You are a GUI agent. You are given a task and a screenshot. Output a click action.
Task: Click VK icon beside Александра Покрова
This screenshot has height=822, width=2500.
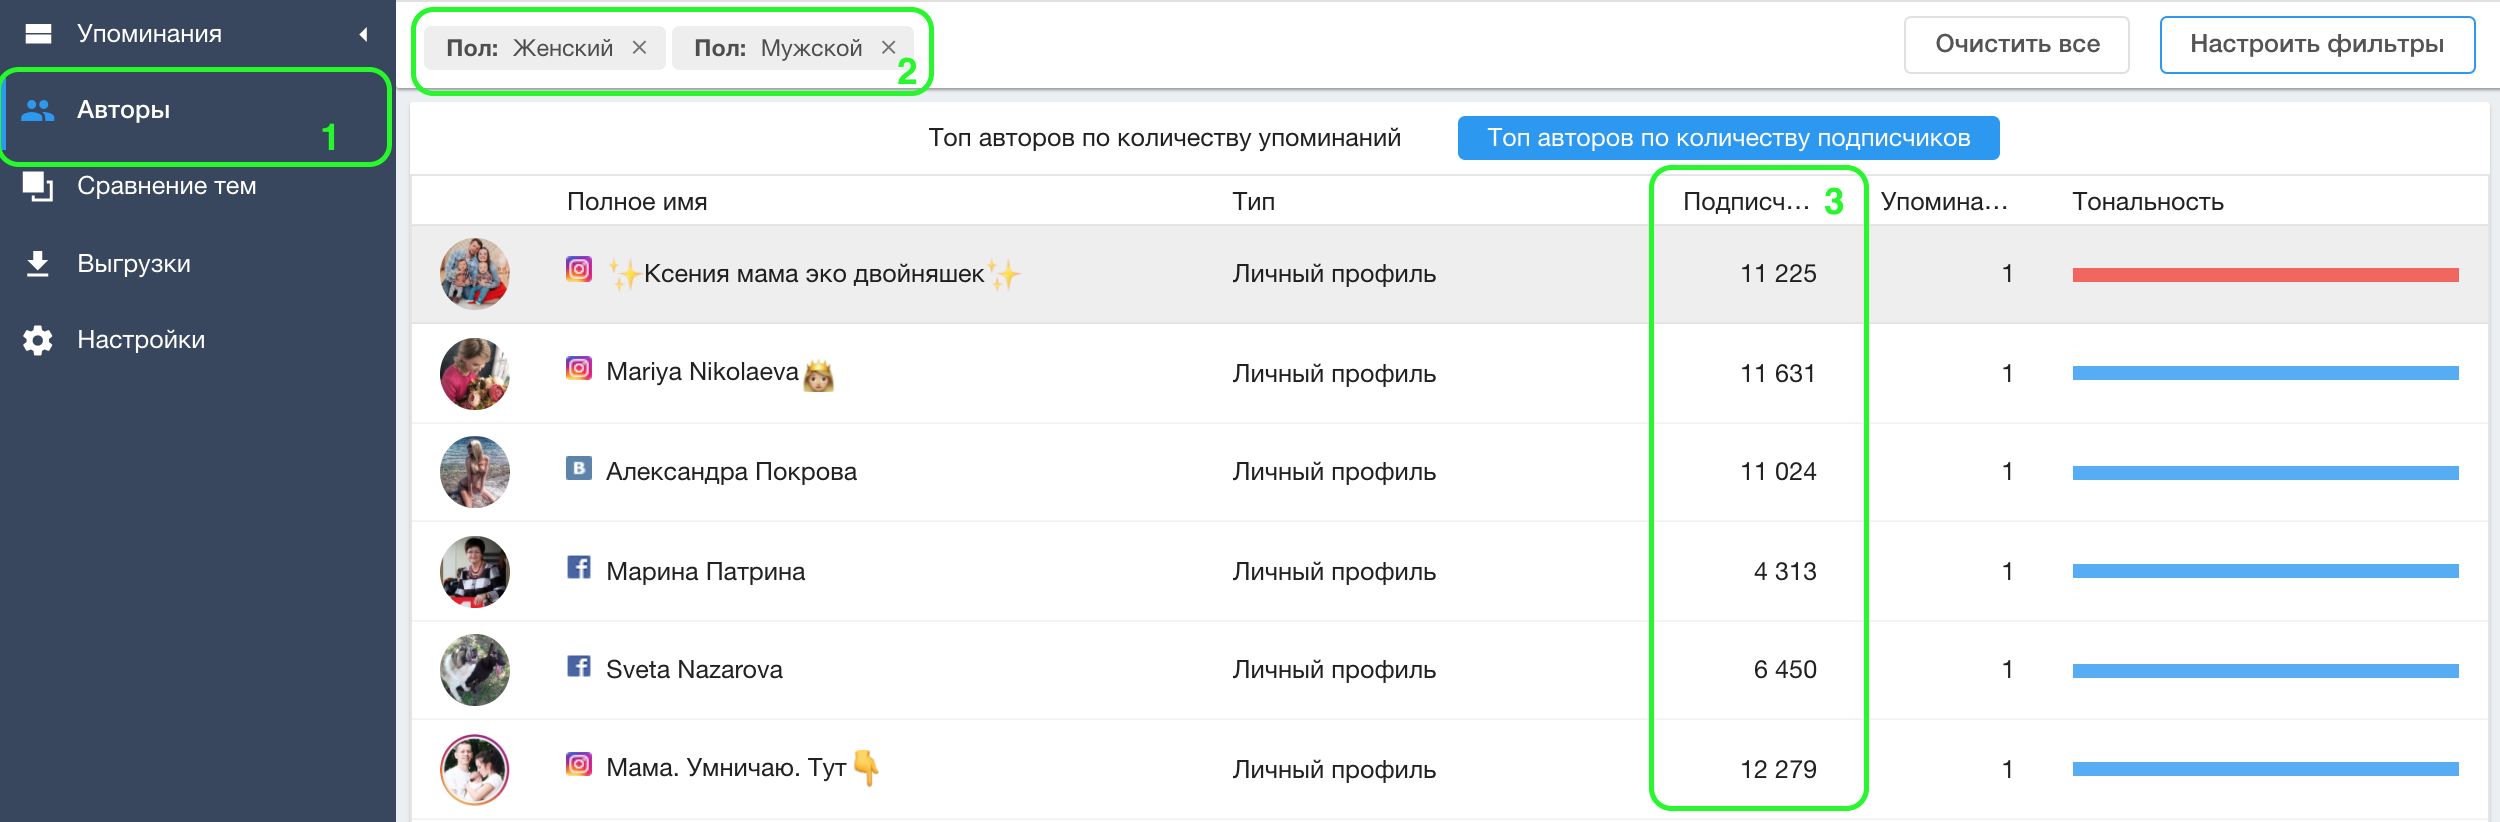click(579, 467)
